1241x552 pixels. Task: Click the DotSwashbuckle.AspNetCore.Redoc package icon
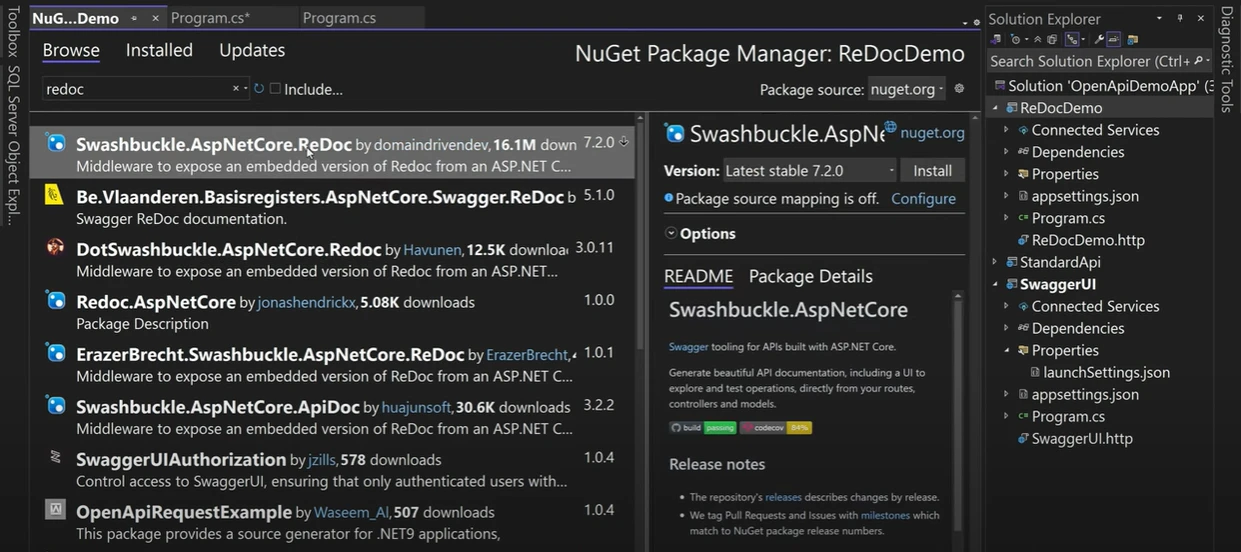coord(56,248)
